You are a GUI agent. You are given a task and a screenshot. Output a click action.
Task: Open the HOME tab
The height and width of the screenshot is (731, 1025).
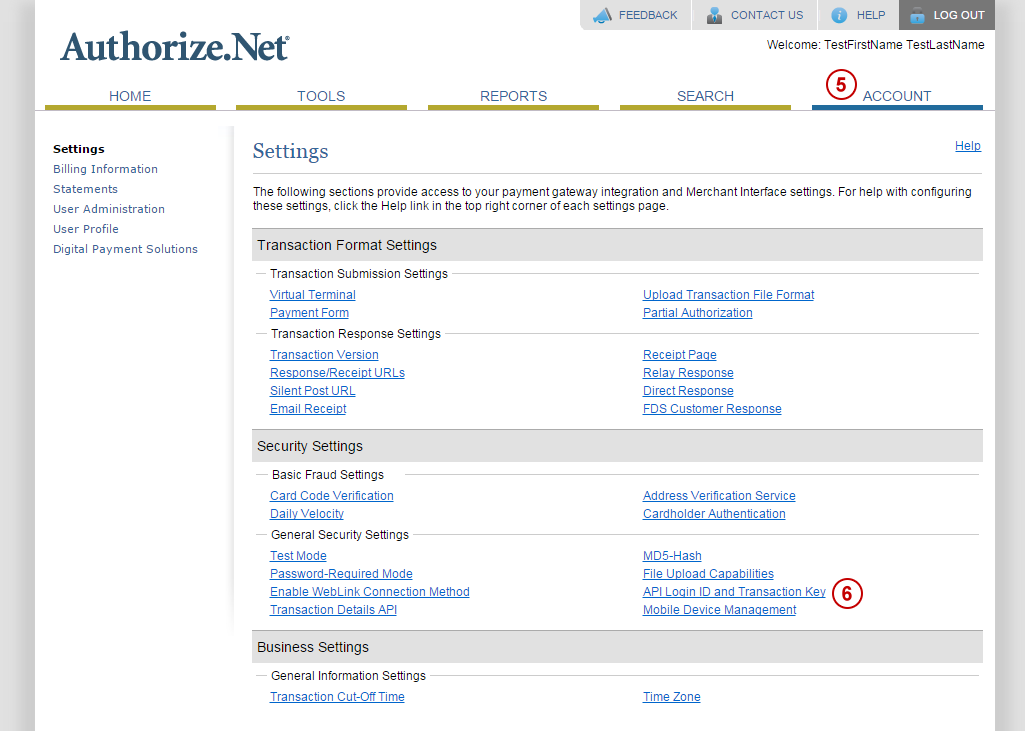click(130, 97)
